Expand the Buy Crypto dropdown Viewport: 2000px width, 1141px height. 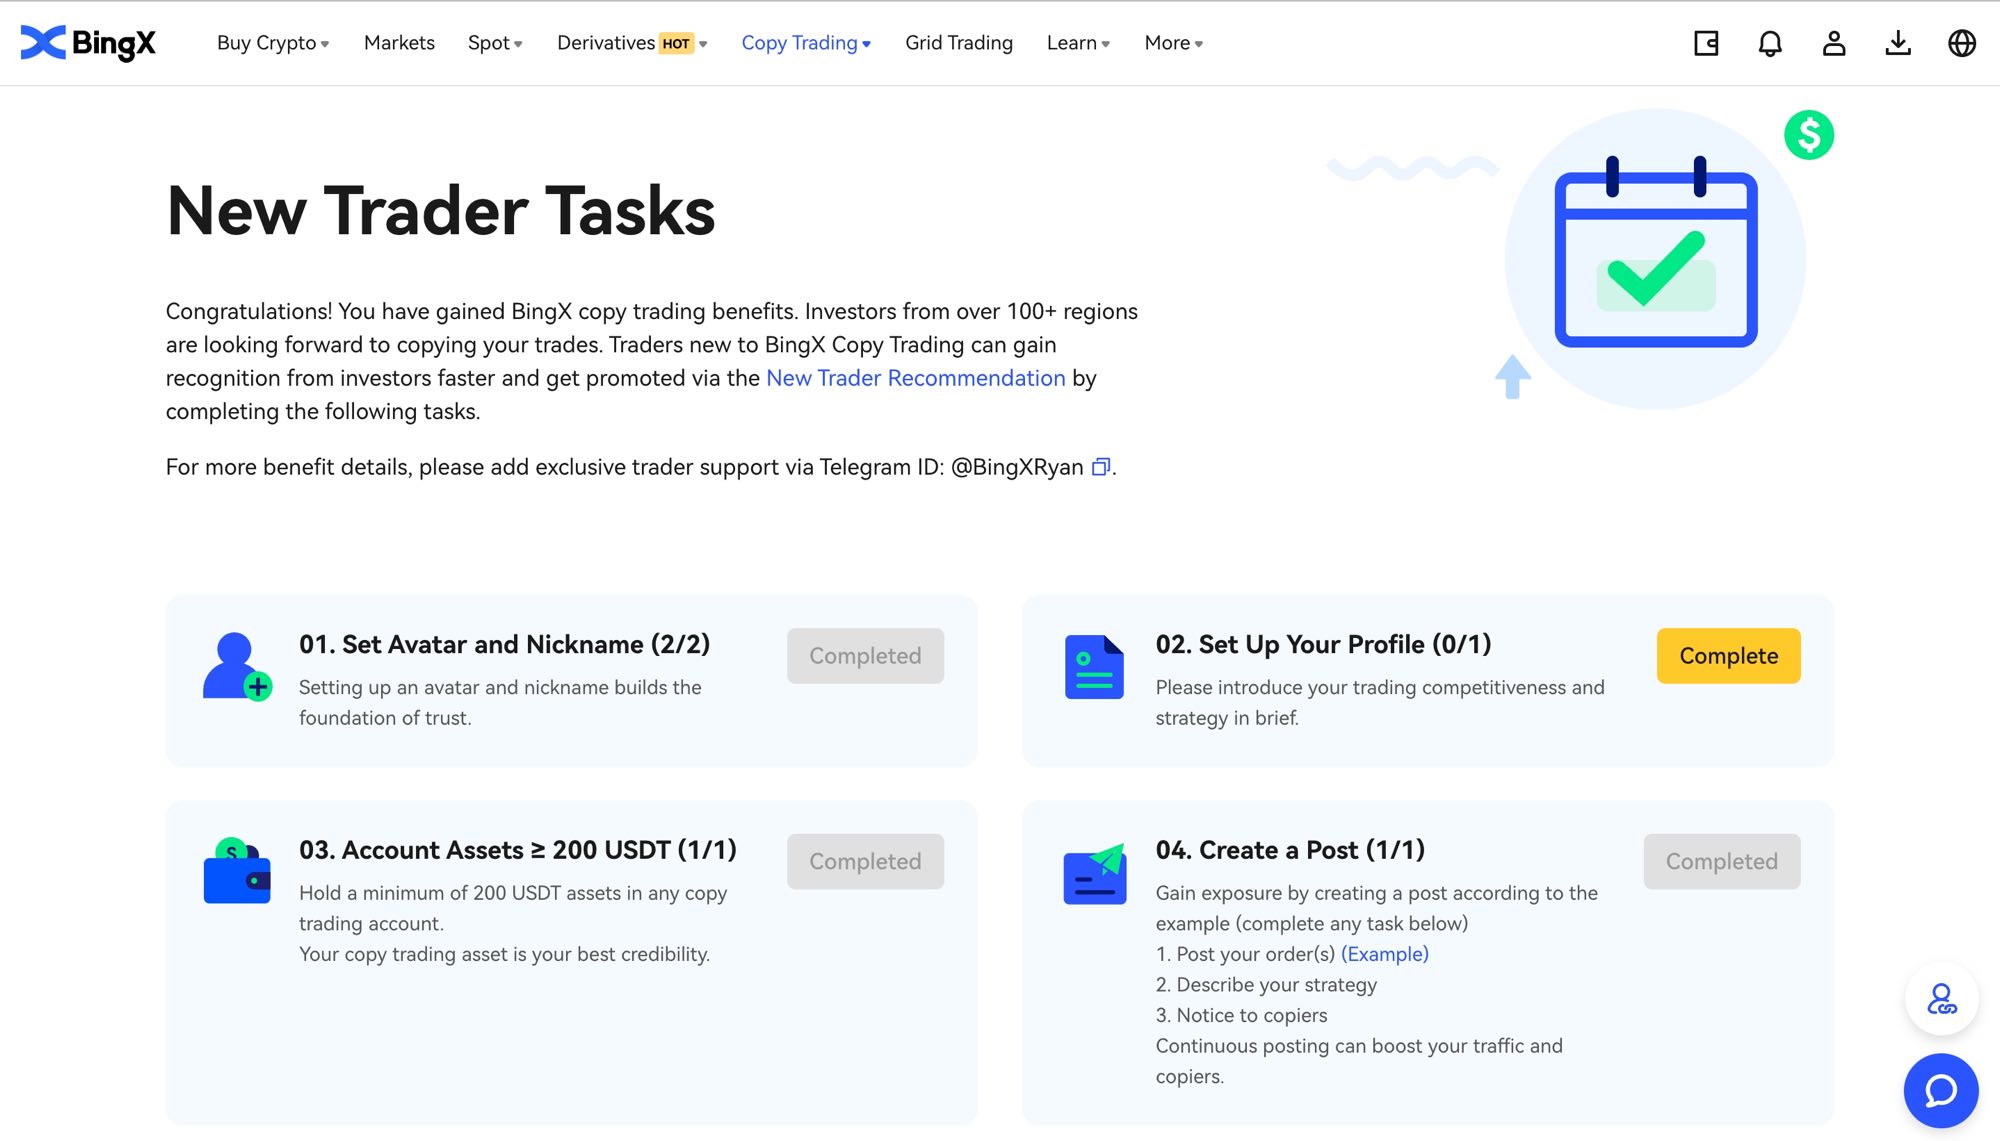(x=272, y=43)
